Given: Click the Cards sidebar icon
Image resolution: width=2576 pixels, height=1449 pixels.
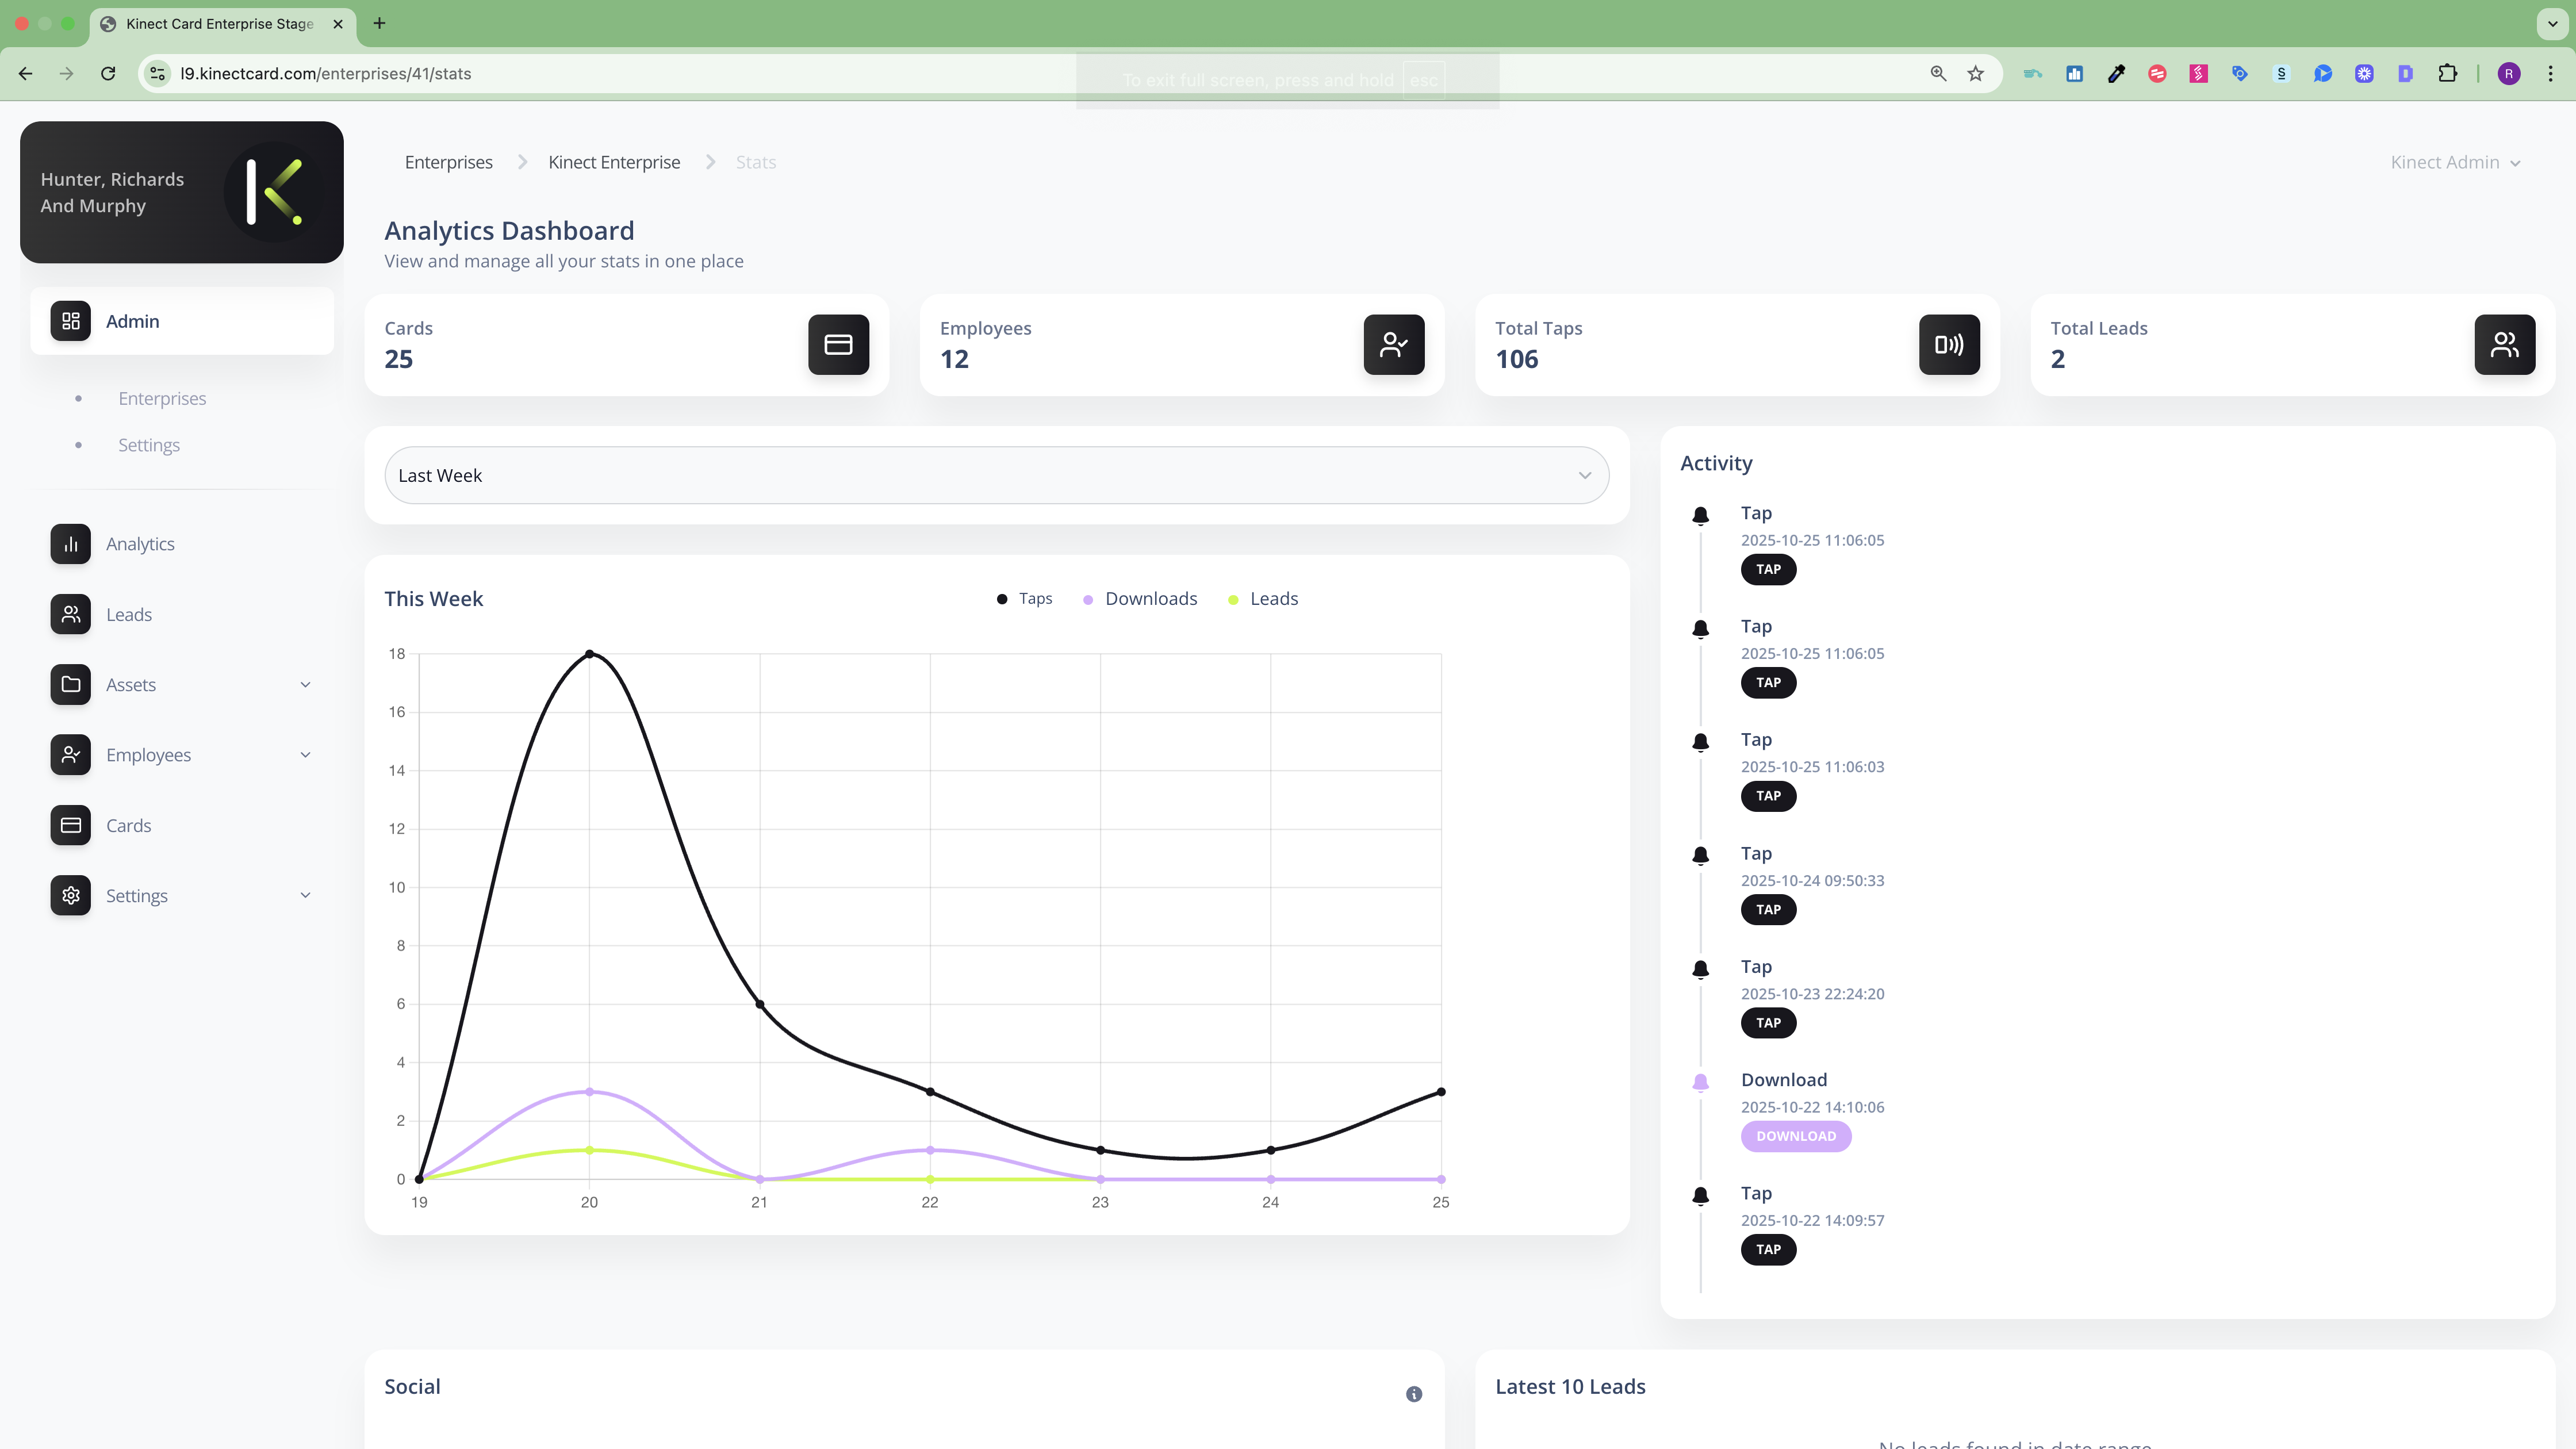Looking at the screenshot, I should pos(70,825).
